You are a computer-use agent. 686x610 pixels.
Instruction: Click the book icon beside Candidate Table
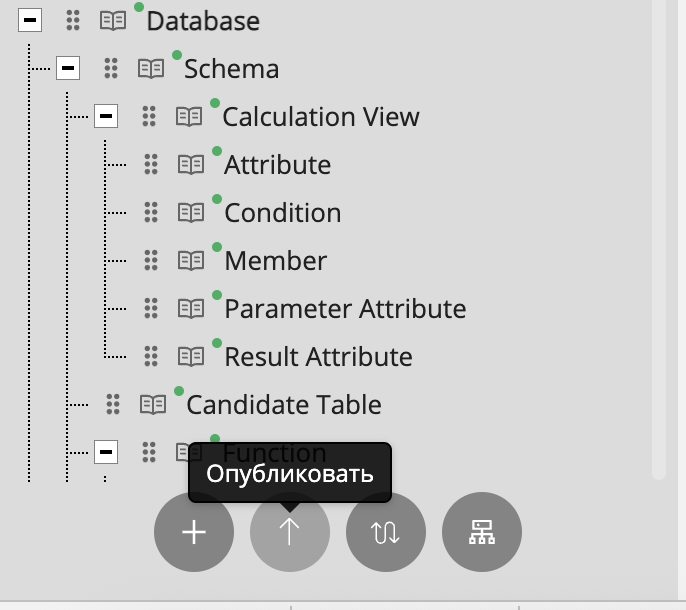point(153,405)
